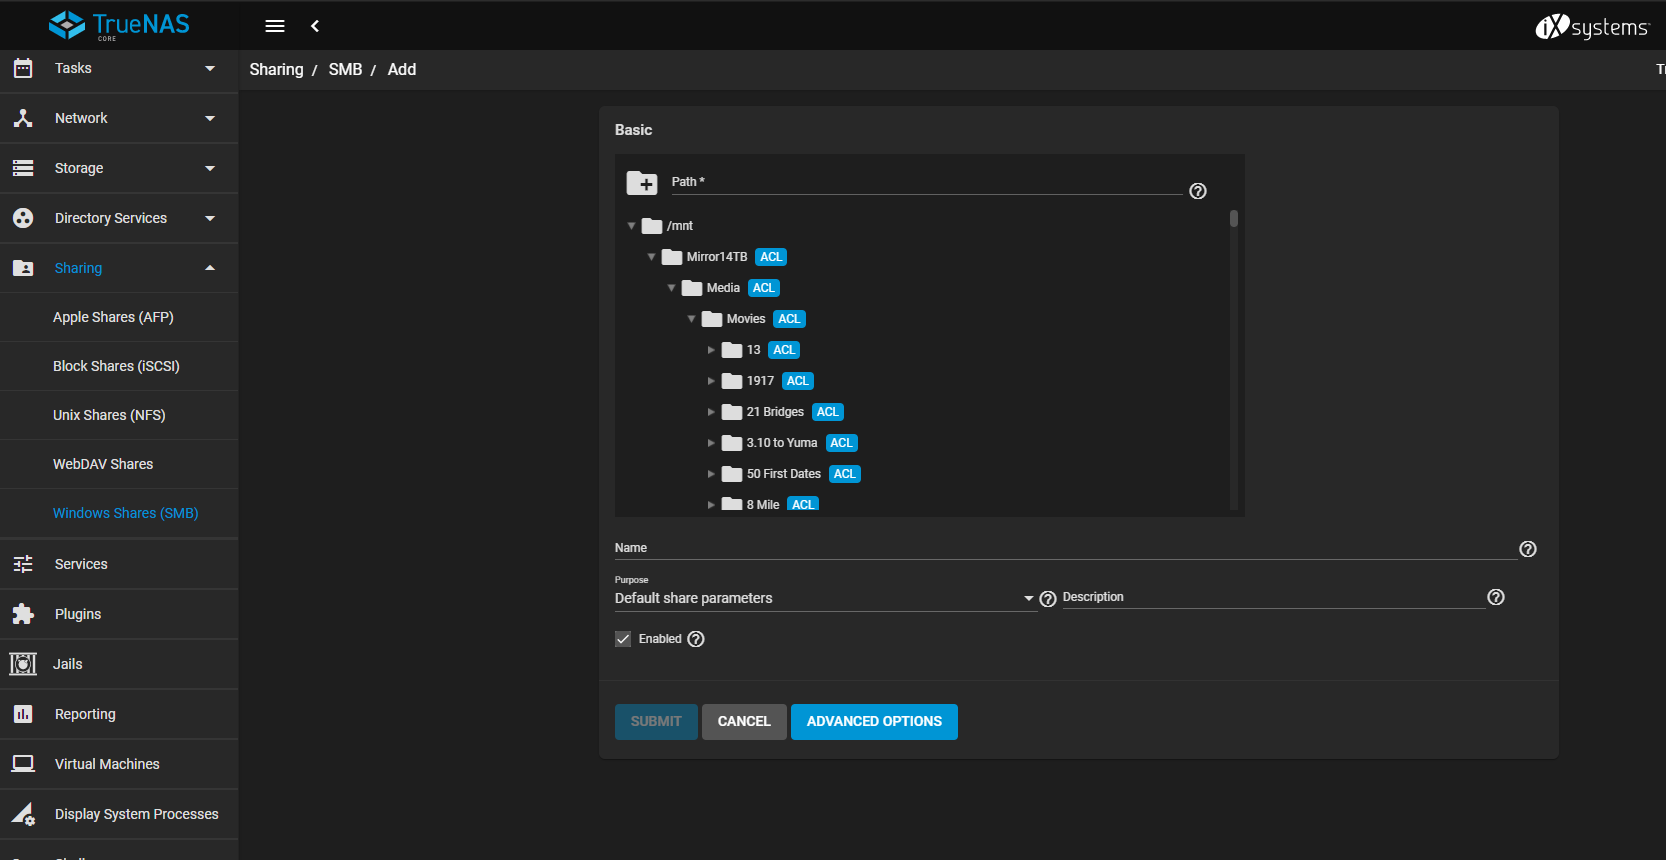Click the create new folder icon beside Path
Image resolution: width=1666 pixels, height=860 pixels.
pos(642,183)
